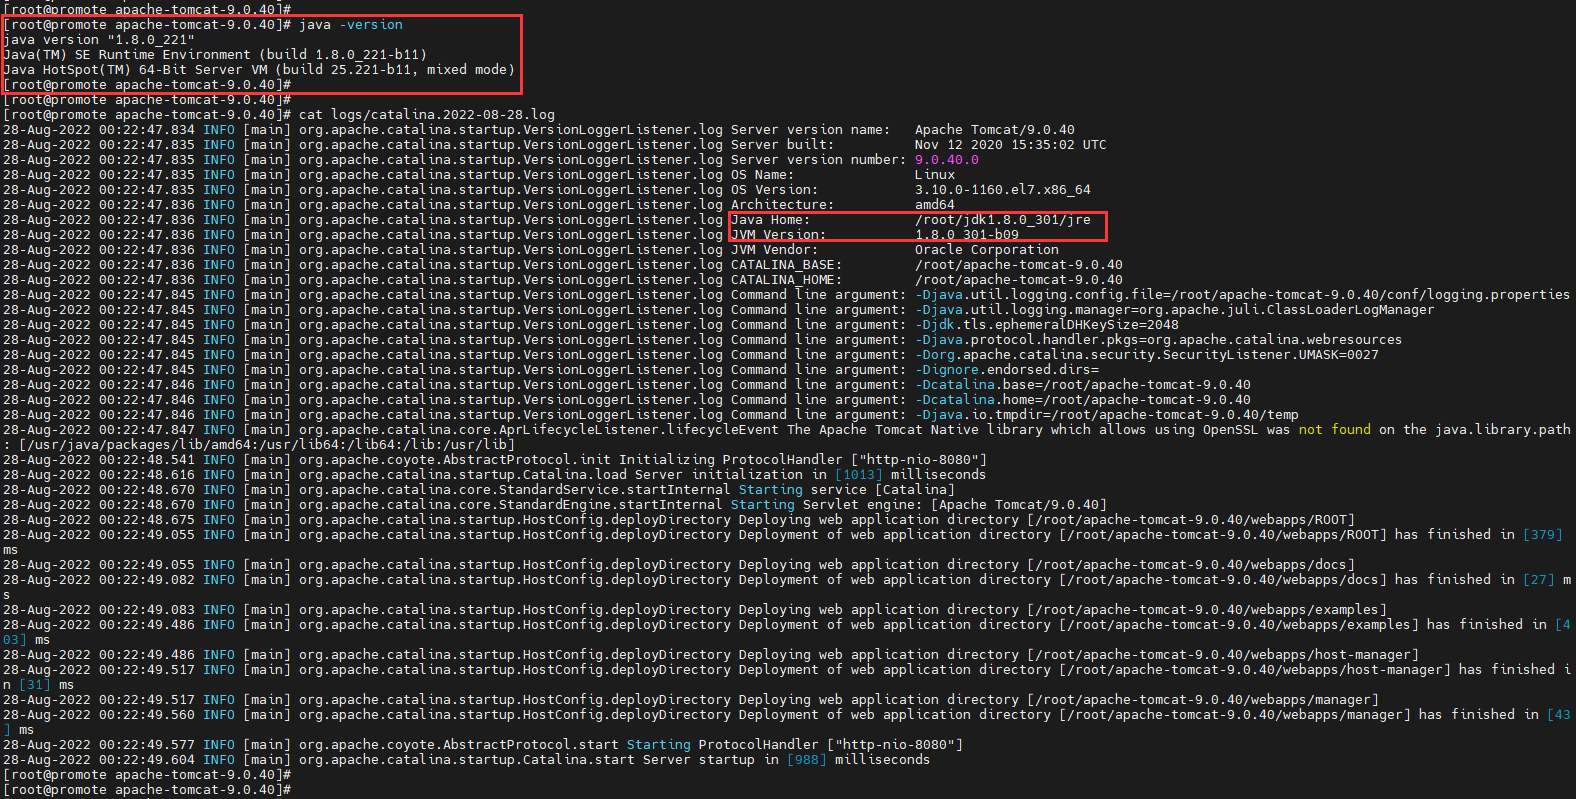
Task: Click the 'Java Home:' label
Action: [771, 220]
